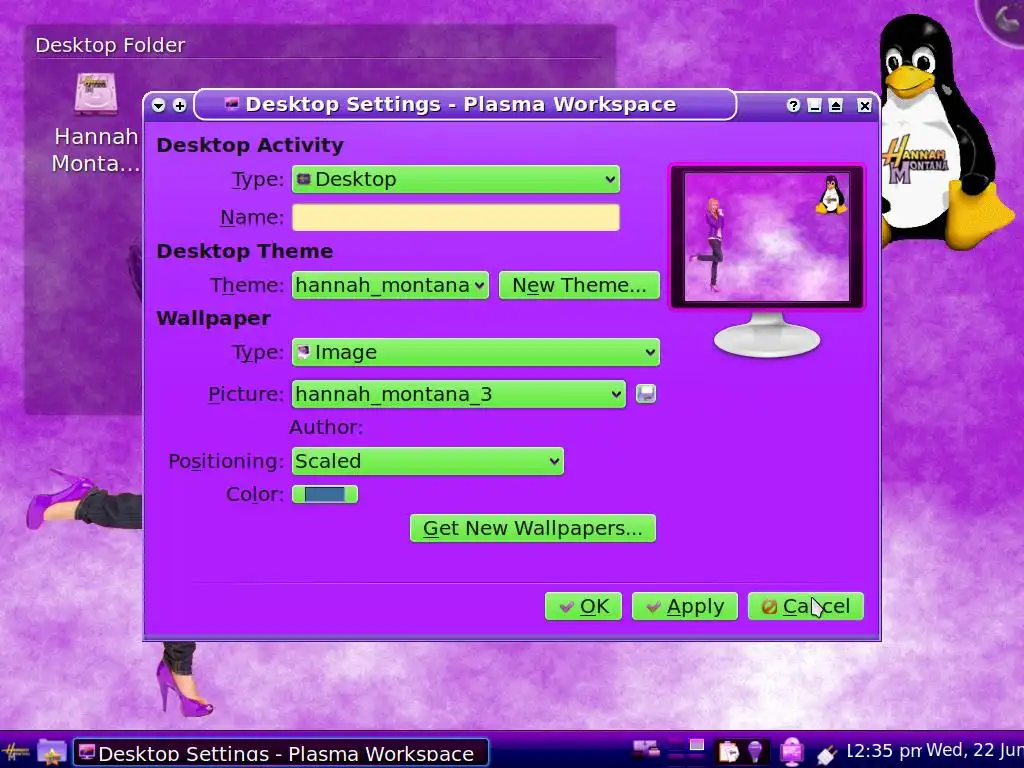The width and height of the screenshot is (1024, 768).
Task: Click the lightbulb tray icon
Action: [755, 752]
